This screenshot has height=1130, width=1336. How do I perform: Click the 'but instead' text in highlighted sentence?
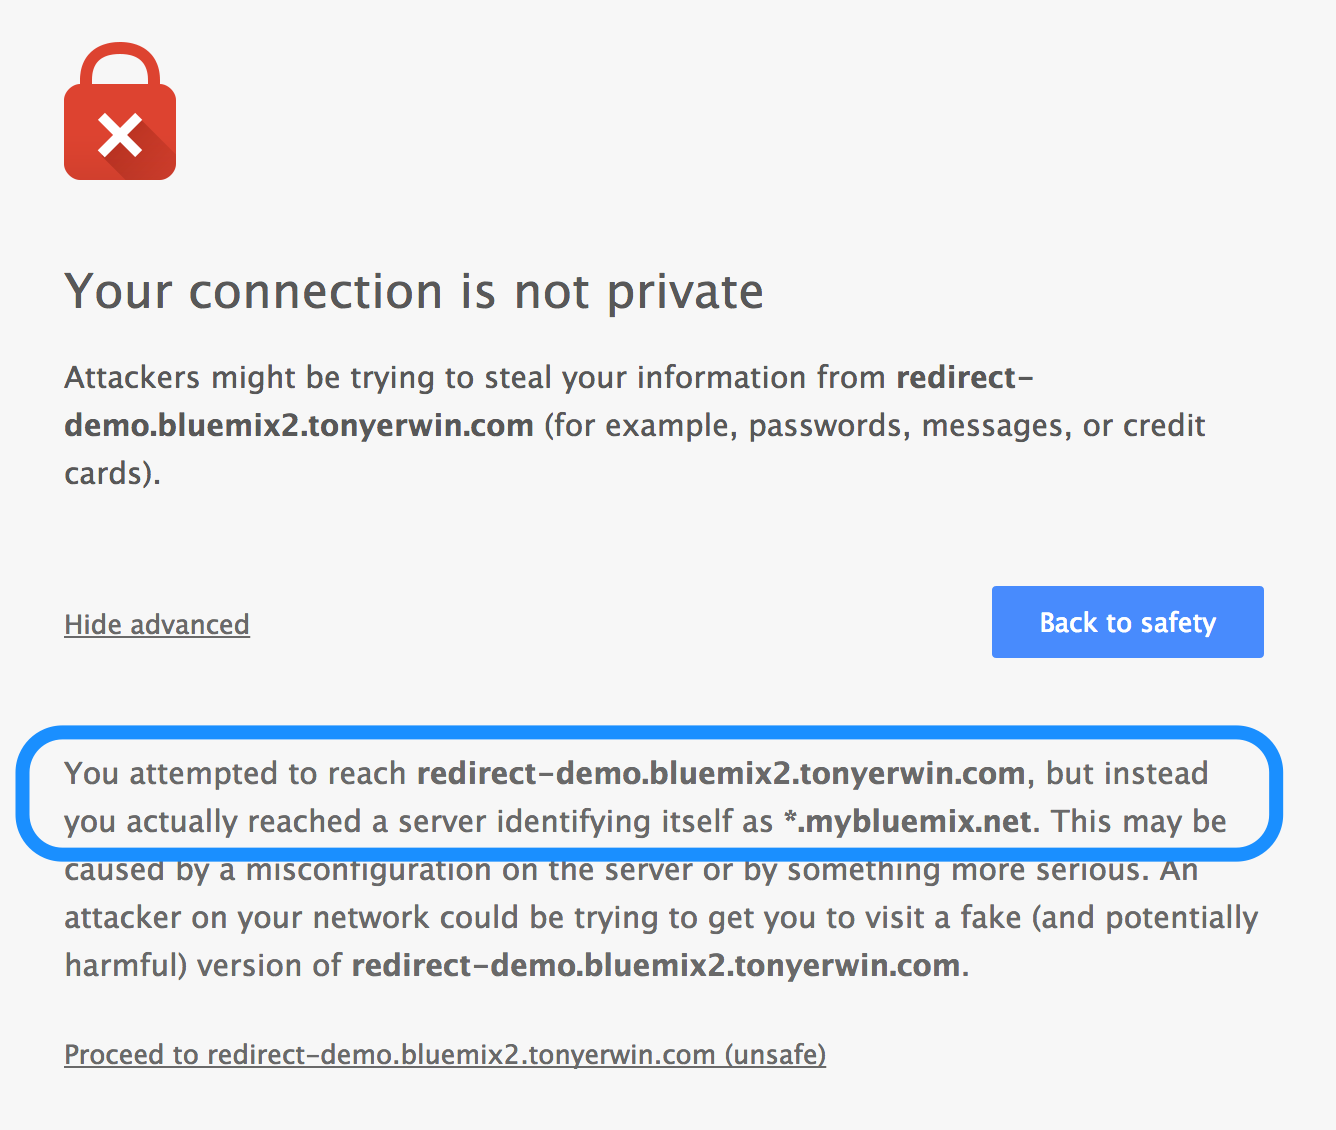pyautogui.click(x=1127, y=774)
